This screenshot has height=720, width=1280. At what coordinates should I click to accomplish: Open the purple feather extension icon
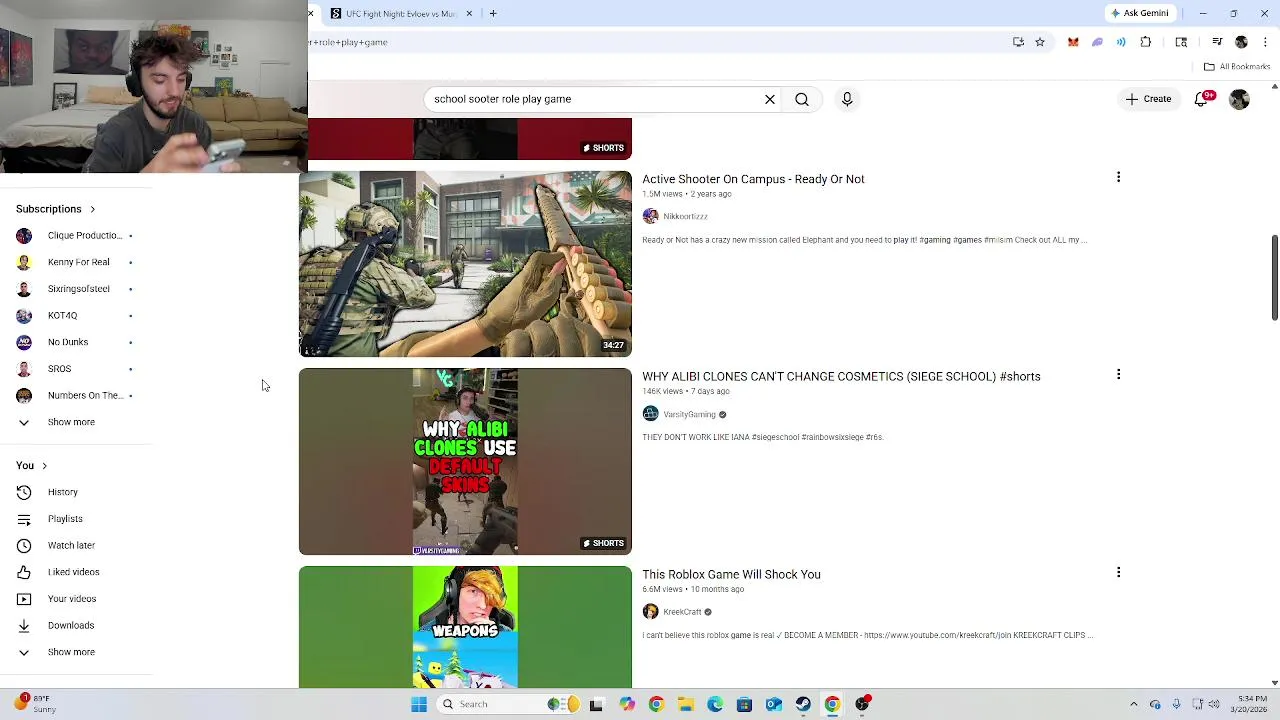(1097, 42)
